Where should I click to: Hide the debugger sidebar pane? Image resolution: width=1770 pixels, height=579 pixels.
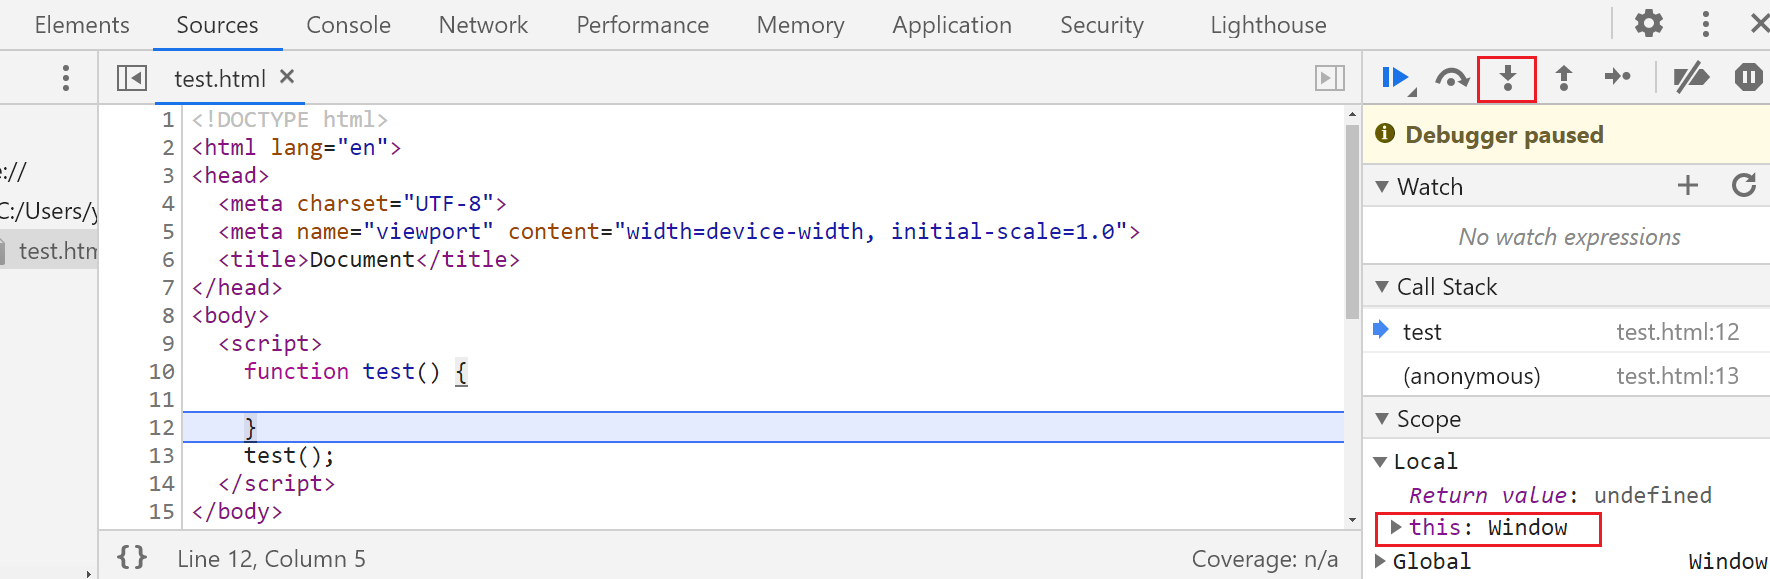[x=1330, y=78]
